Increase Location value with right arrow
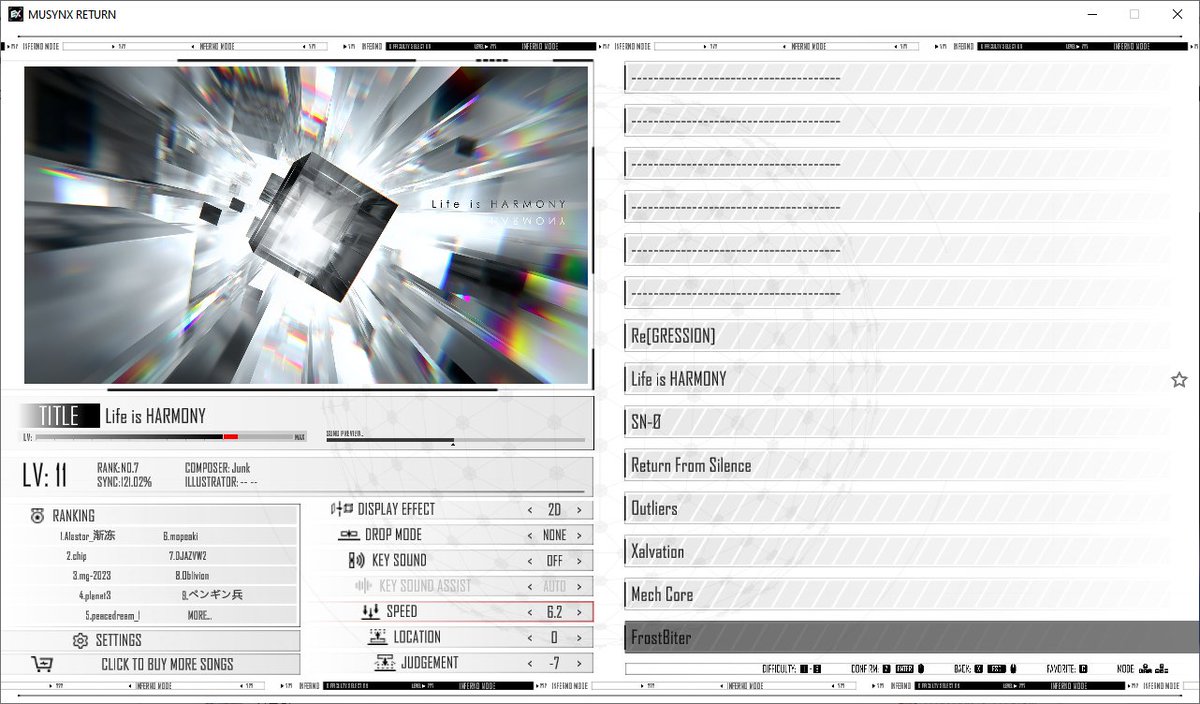1200x704 pixels. pos(579,637)
